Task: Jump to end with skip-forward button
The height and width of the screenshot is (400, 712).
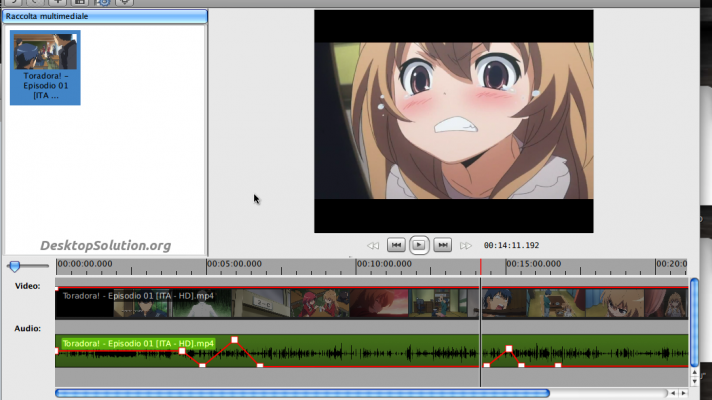Action: [x=442, y=245]
